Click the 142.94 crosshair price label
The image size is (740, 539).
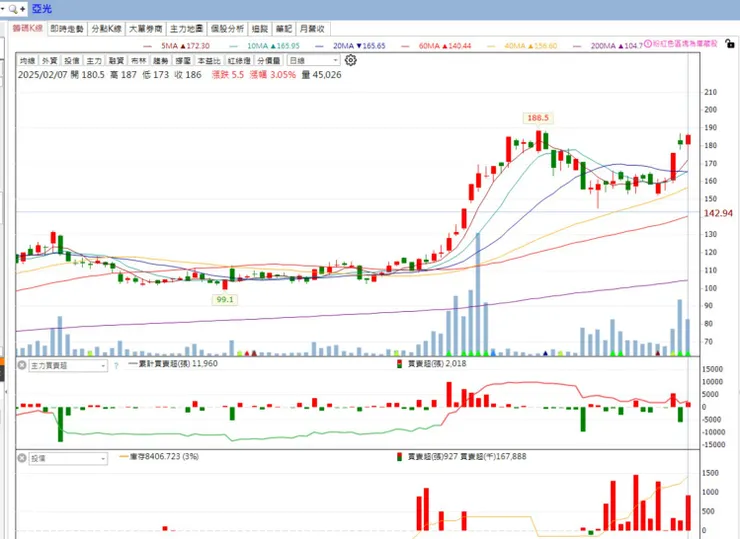pyautogui.click(x=718, y=213)
